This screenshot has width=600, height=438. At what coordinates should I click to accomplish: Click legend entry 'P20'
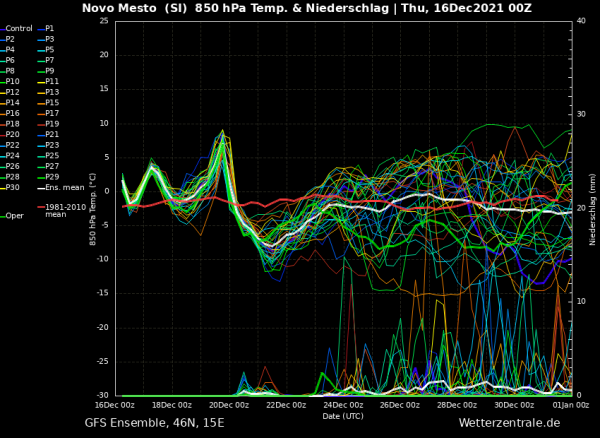coord(10,135)
